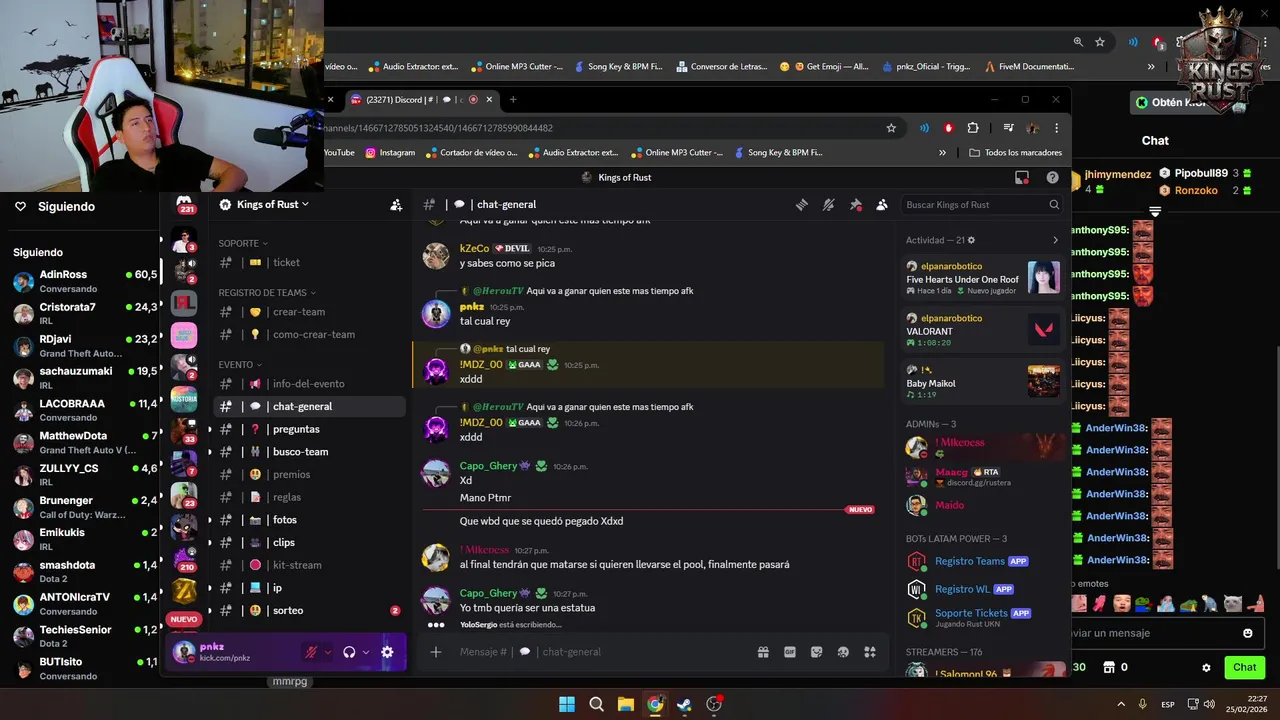Open Kick chat settings gear icon
Screen dimensions: 1280x720
[1206, 668]
